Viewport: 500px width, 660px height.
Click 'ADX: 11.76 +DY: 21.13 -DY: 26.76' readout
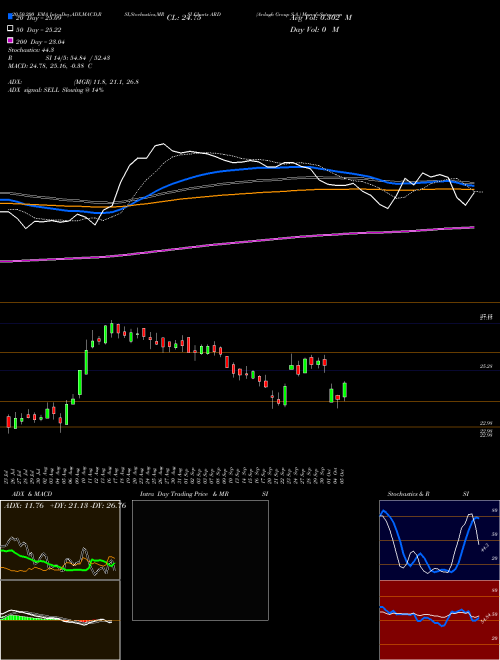click(65, 506)
